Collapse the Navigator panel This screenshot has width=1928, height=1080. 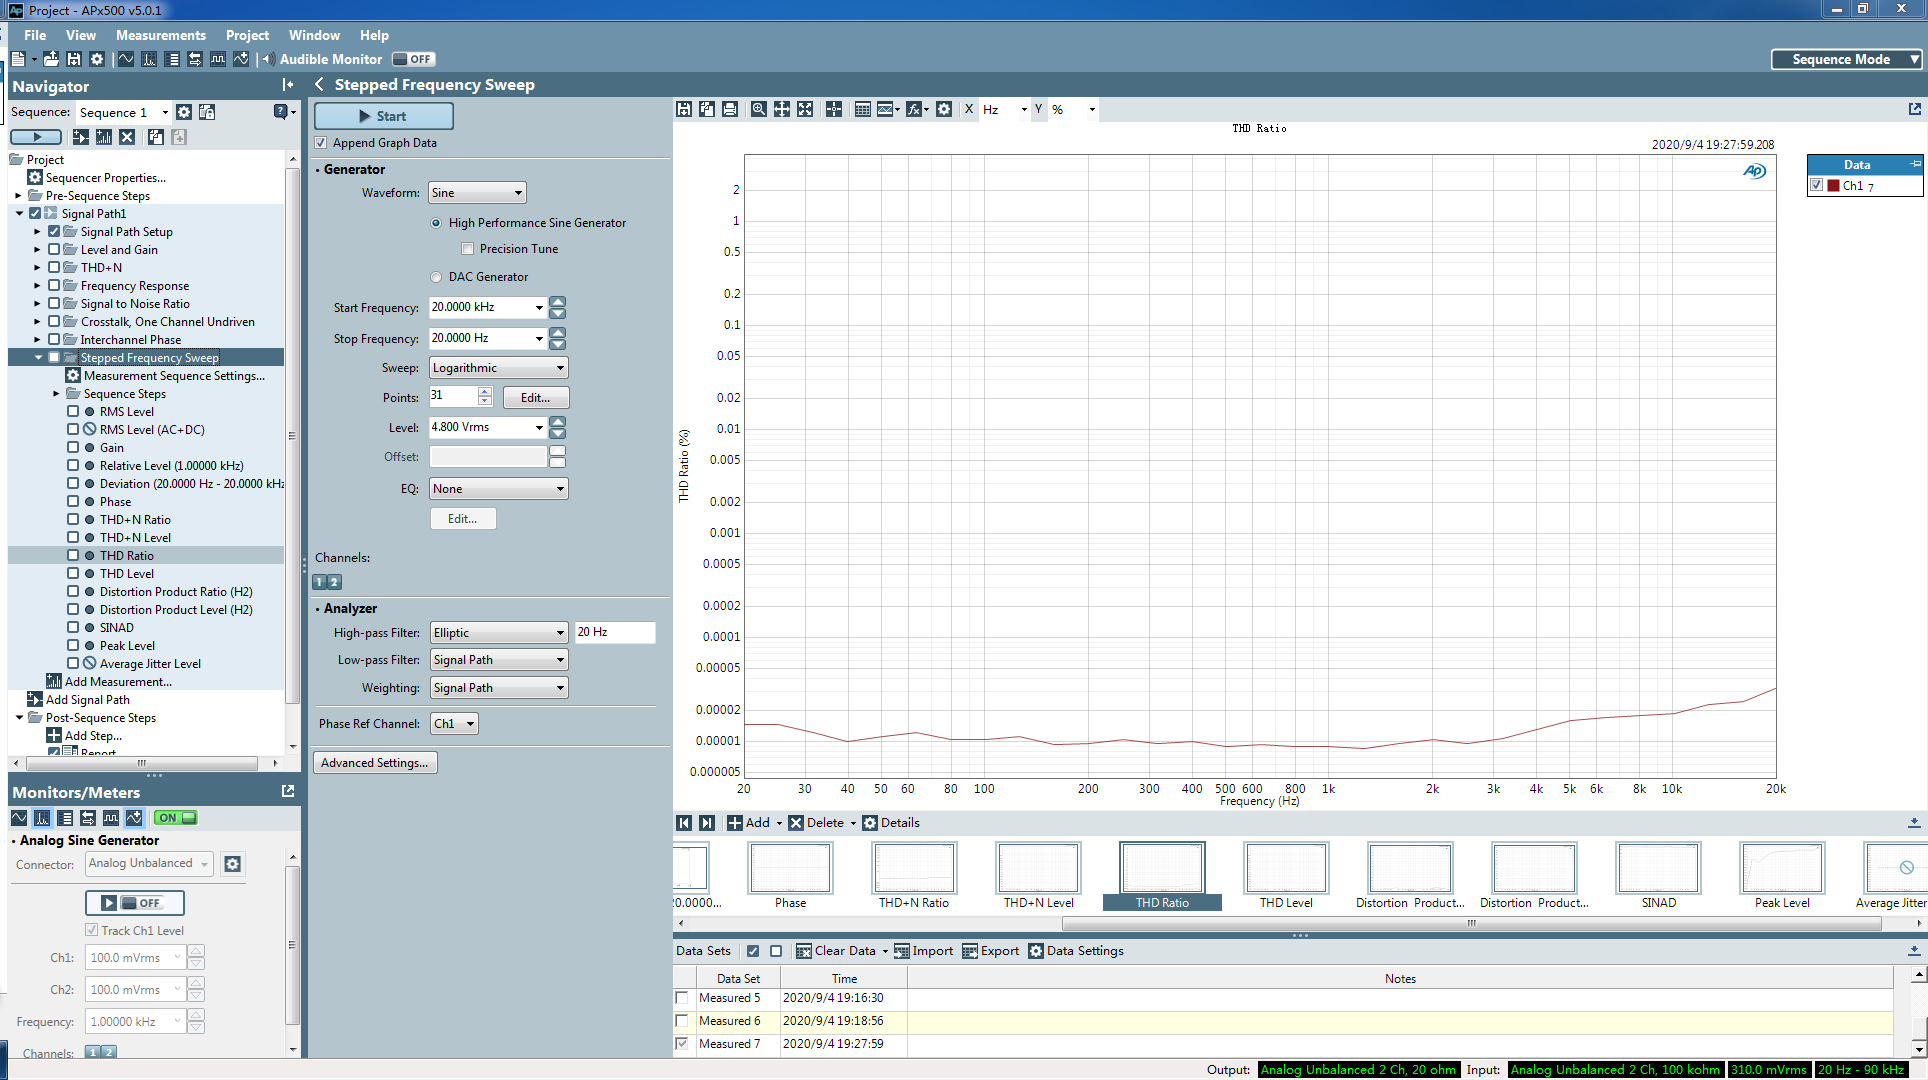288,85
